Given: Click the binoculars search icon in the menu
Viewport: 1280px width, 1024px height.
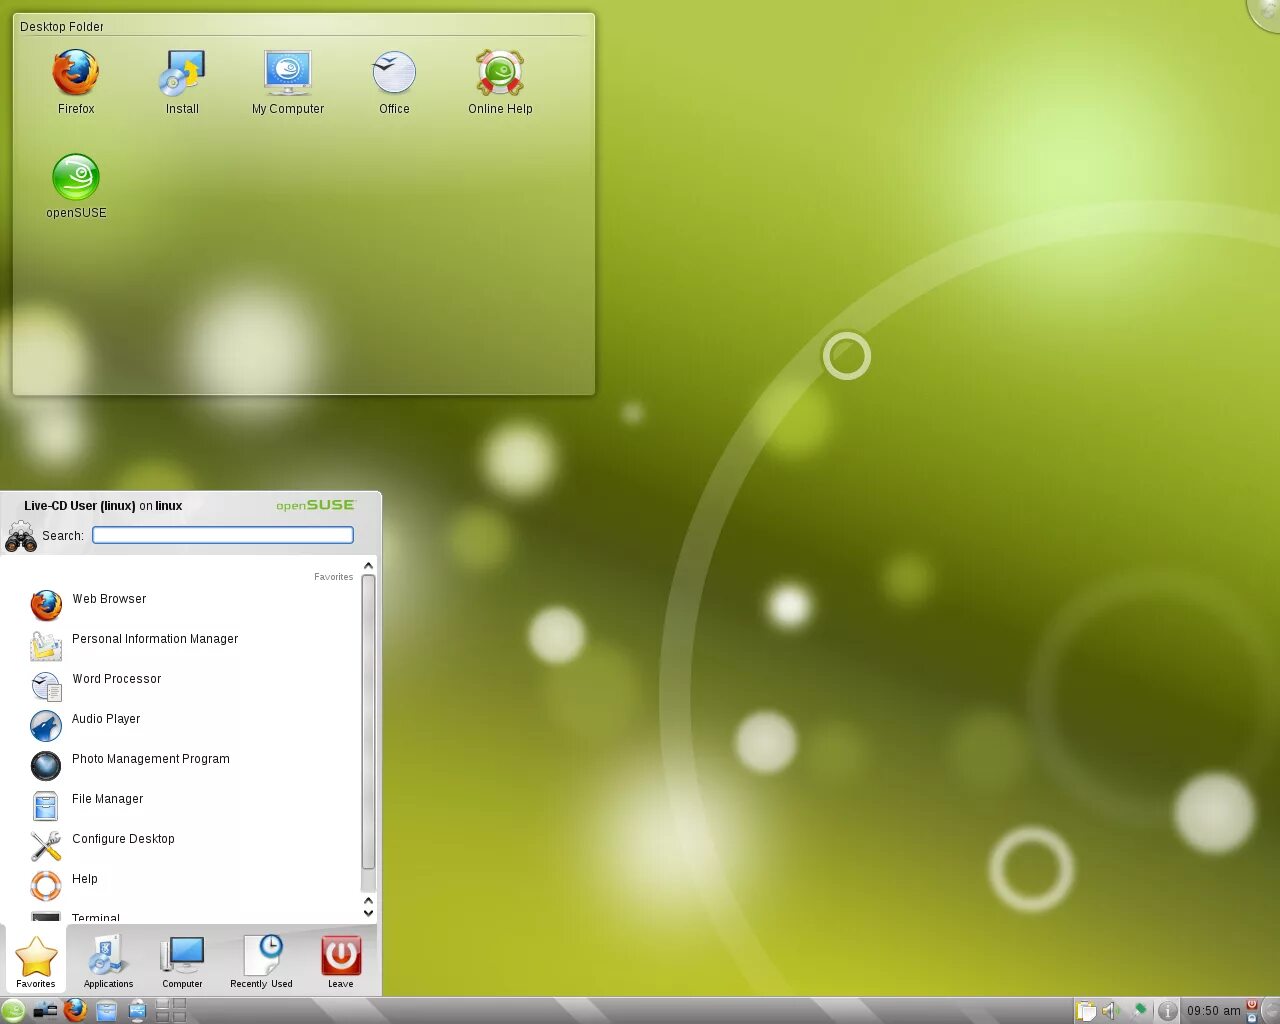Looking at the screenshot, I should click(21, 536).
